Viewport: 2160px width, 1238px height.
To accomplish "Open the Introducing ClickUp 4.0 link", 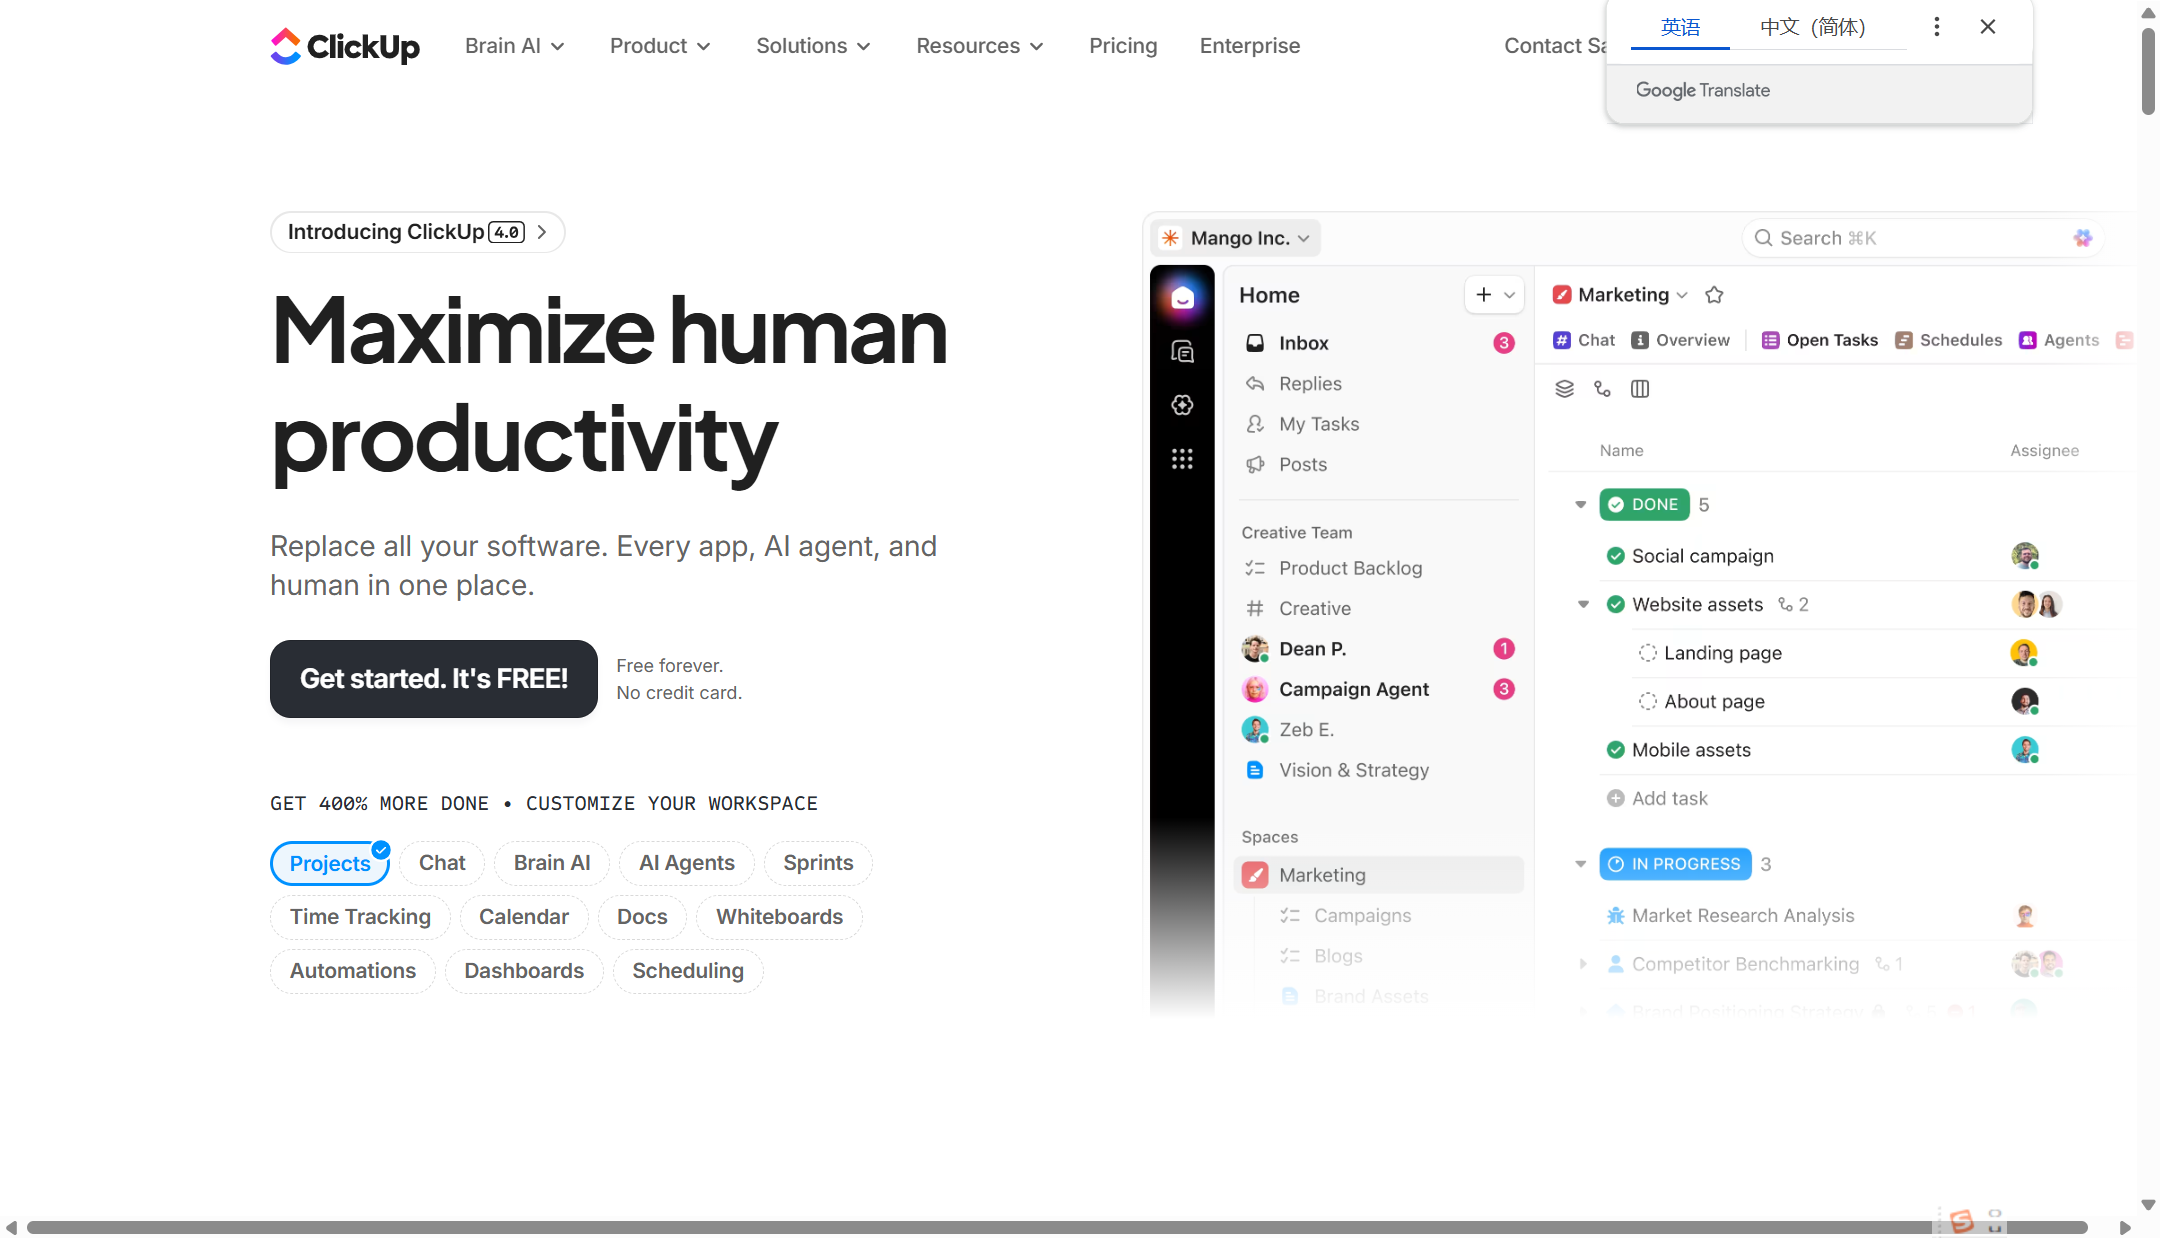I will point(417,232).
